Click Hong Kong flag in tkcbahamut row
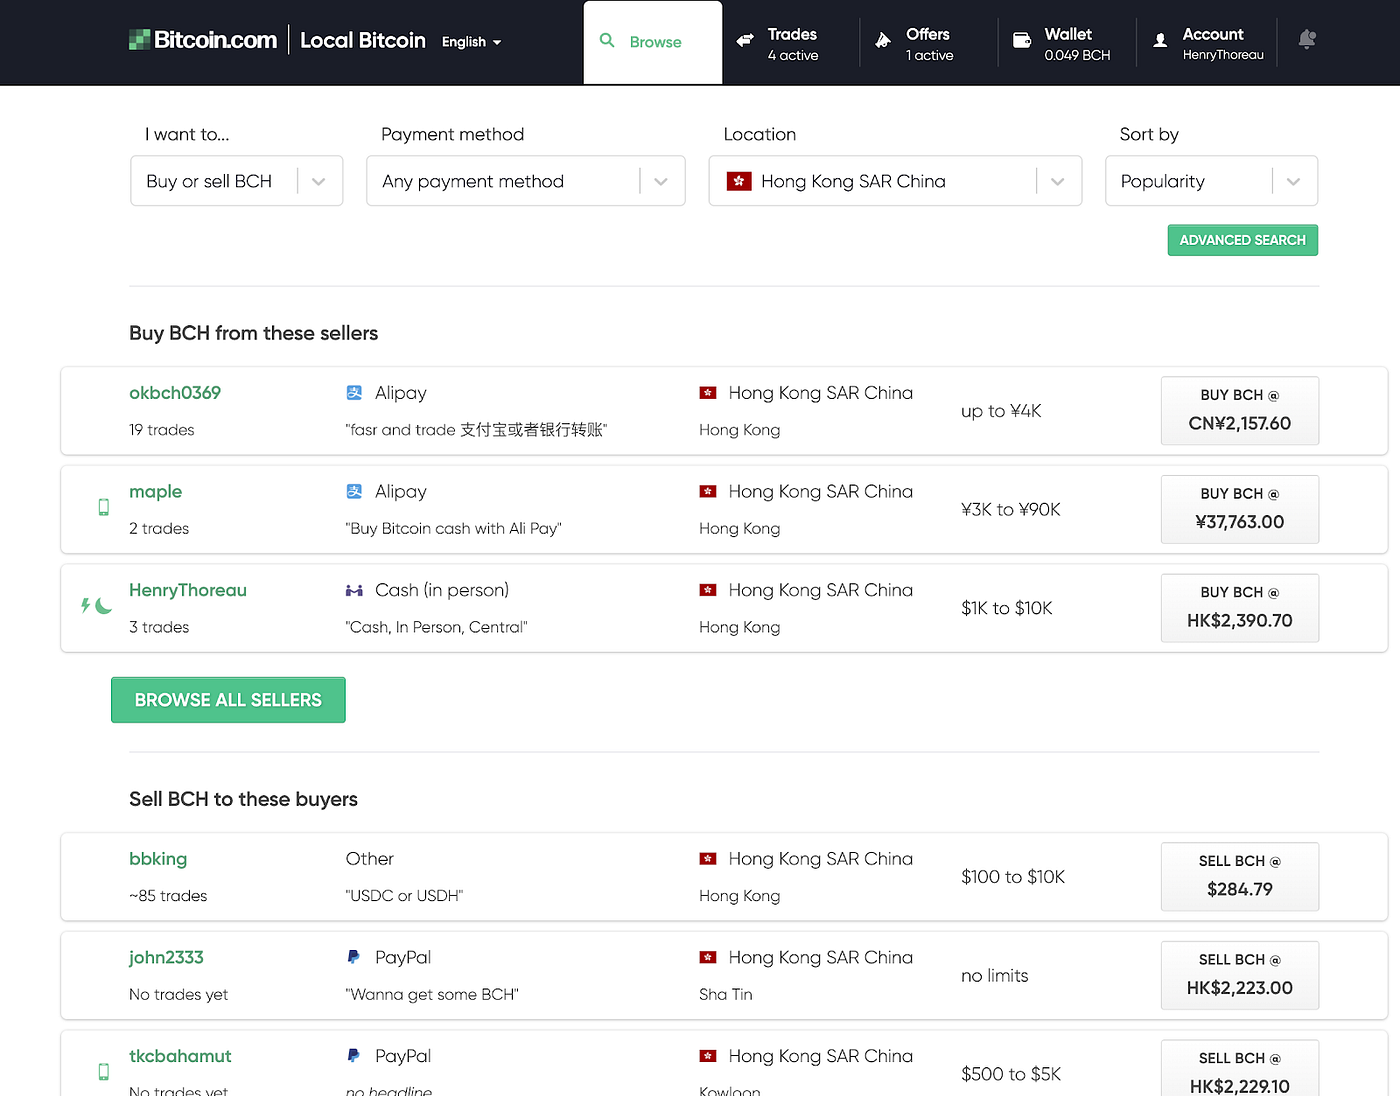 click(x=708, y=1056)
